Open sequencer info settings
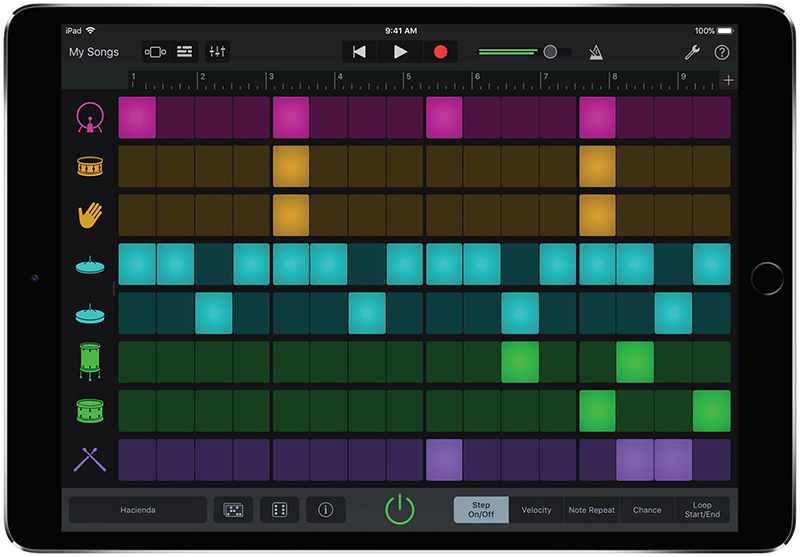Screen dimensions: 800x557 click(x=326, y=510)
